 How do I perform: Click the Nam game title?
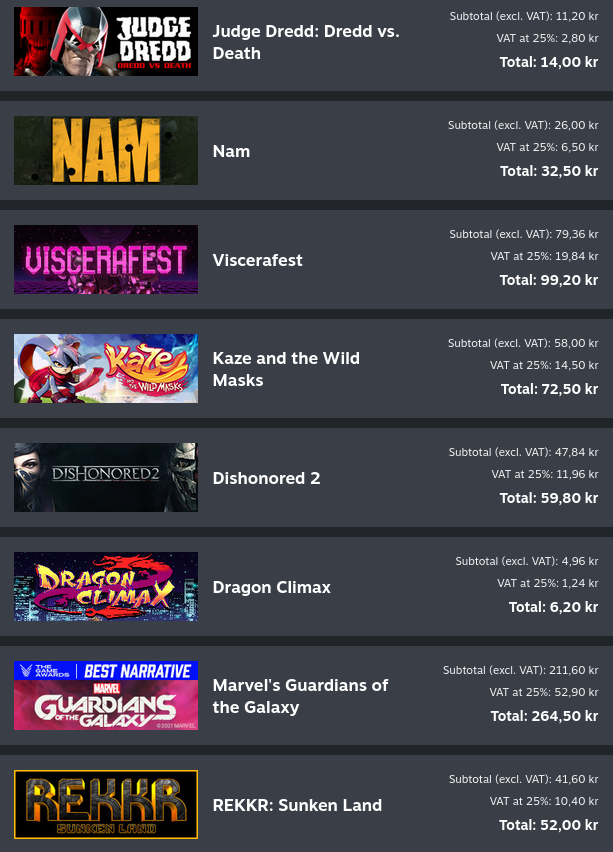click(x=232, y=151)
